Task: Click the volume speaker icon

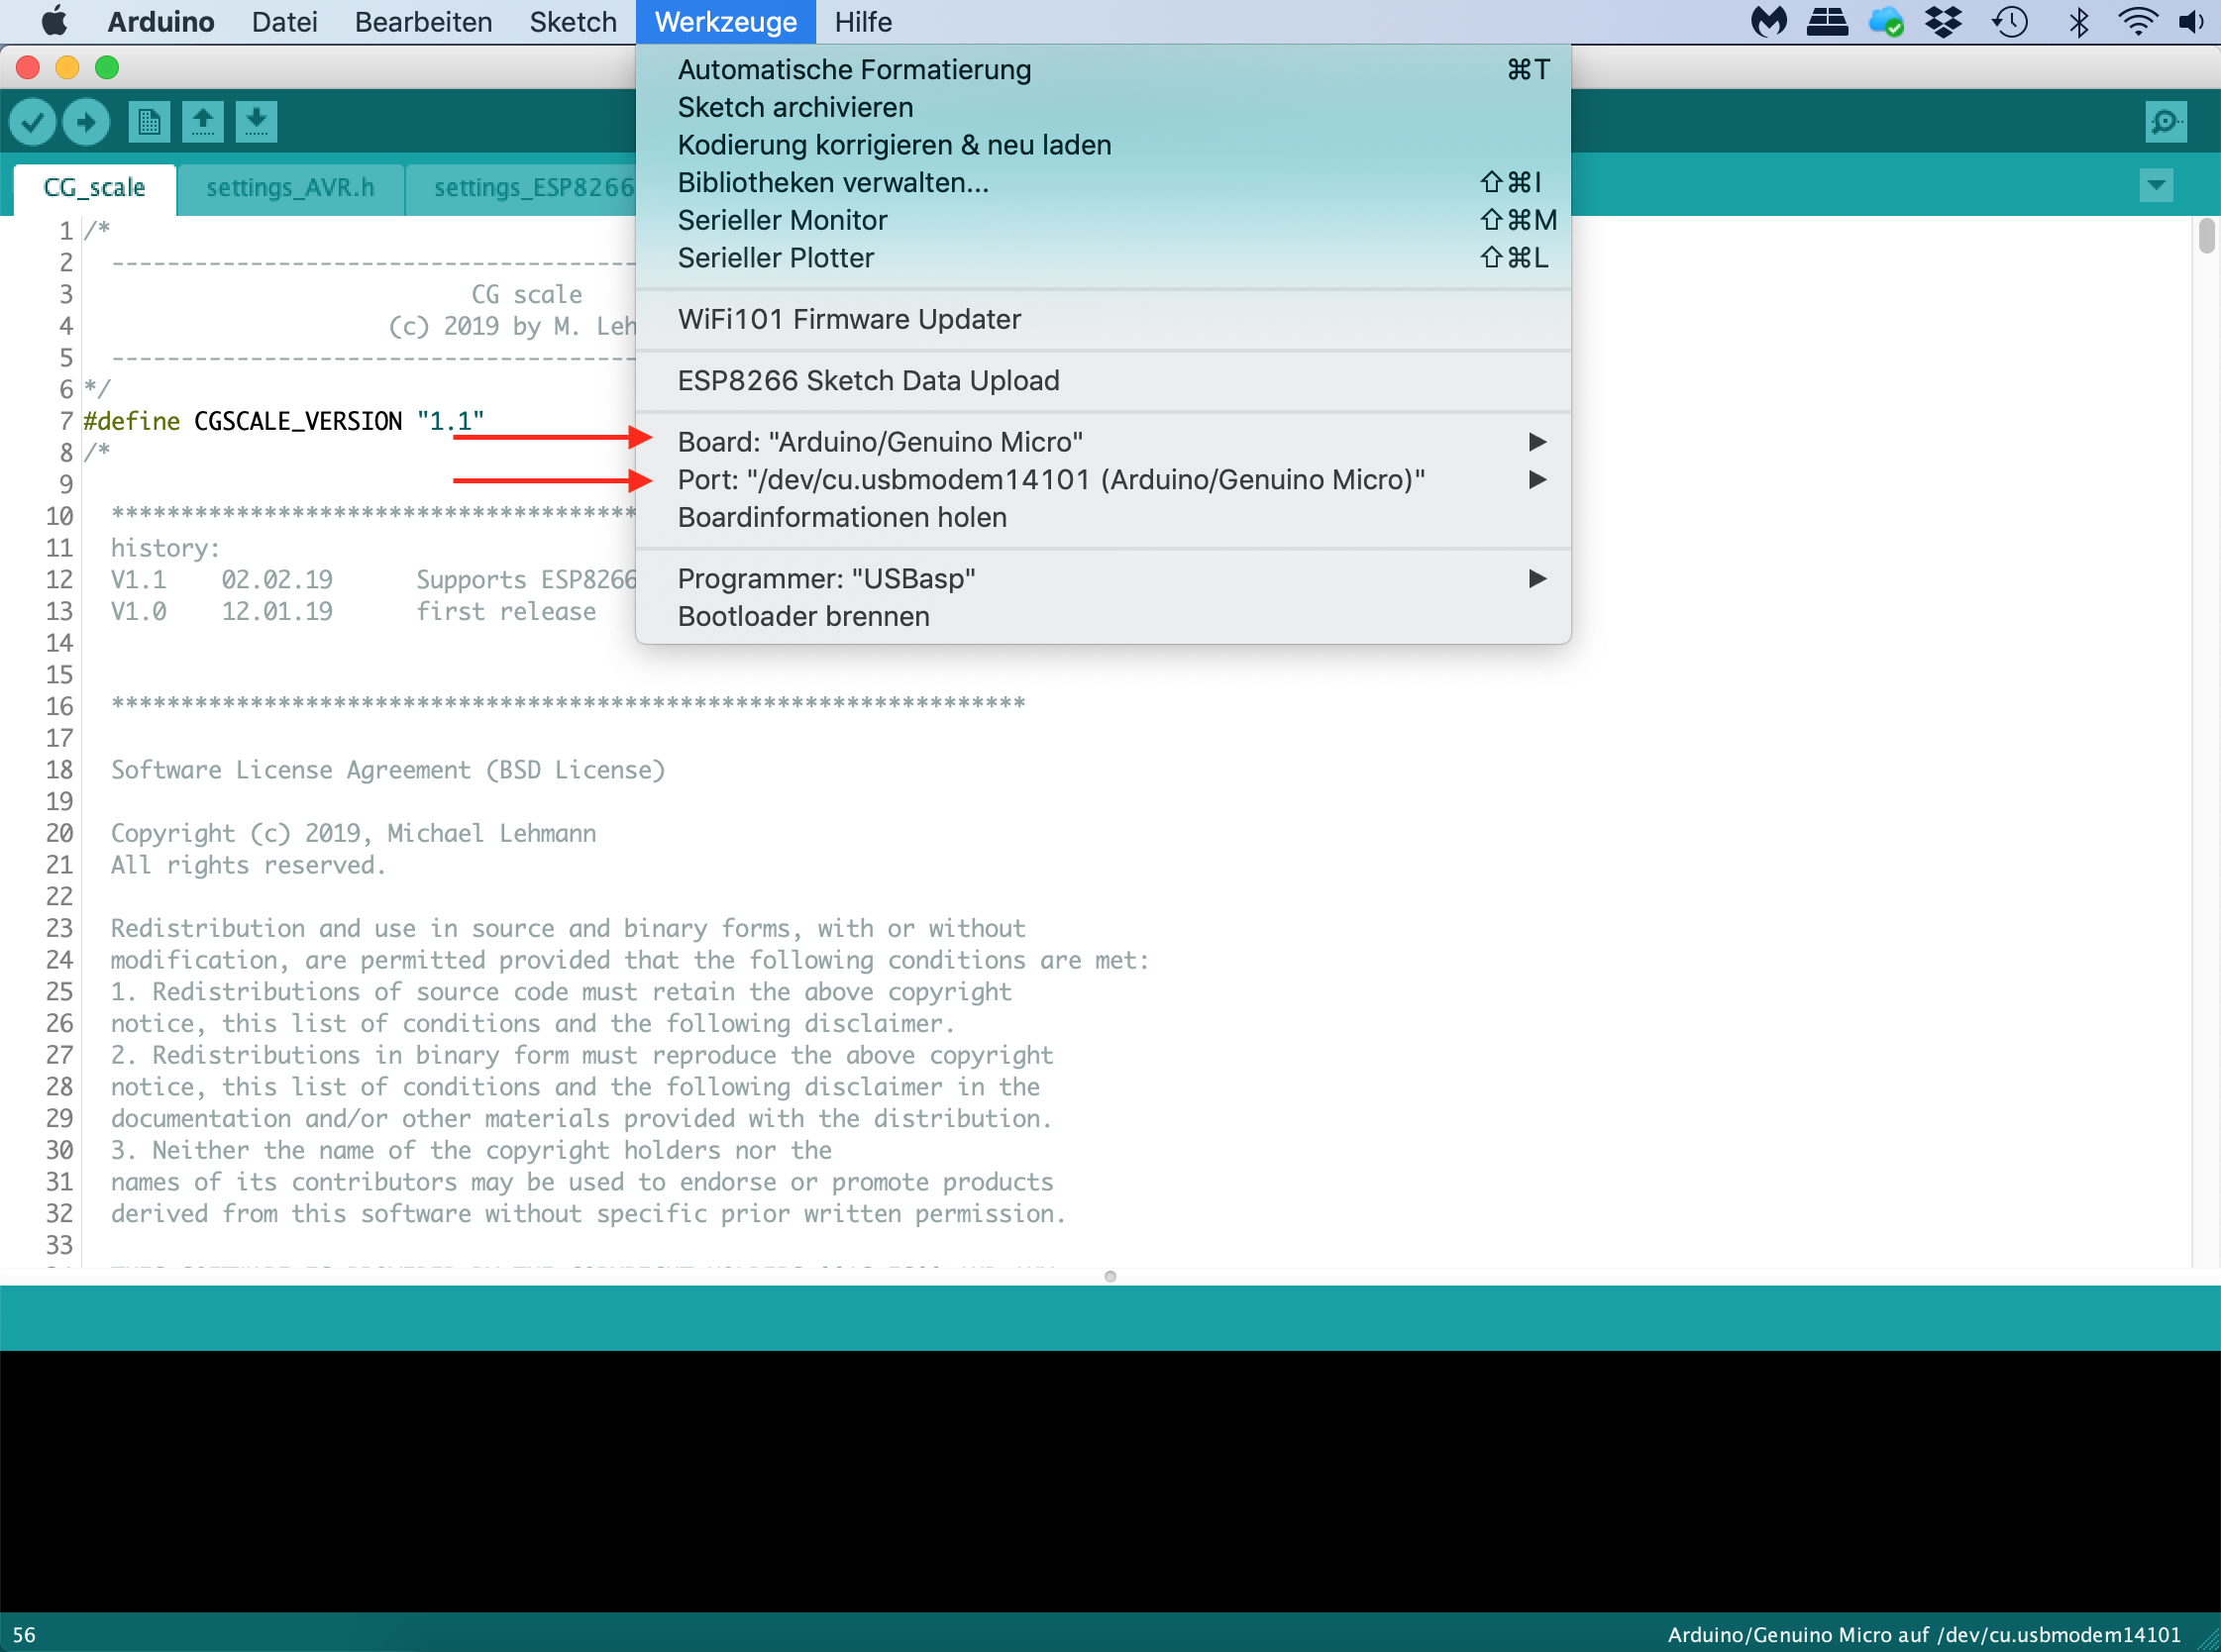Action: click(2190, 21)
